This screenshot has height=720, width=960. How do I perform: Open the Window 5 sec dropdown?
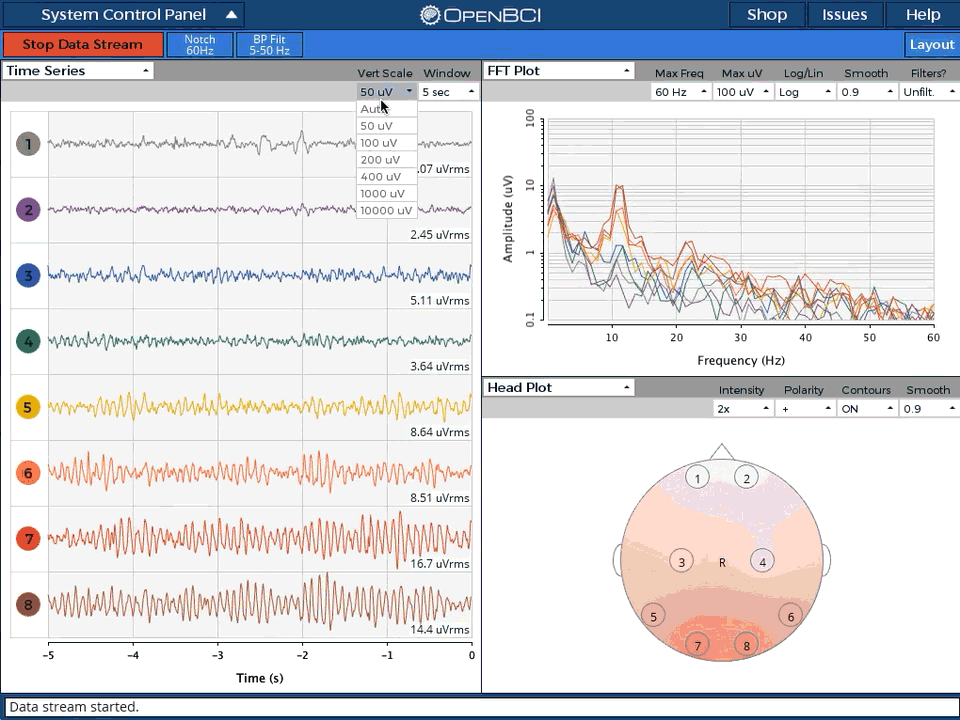coord(448,92)
